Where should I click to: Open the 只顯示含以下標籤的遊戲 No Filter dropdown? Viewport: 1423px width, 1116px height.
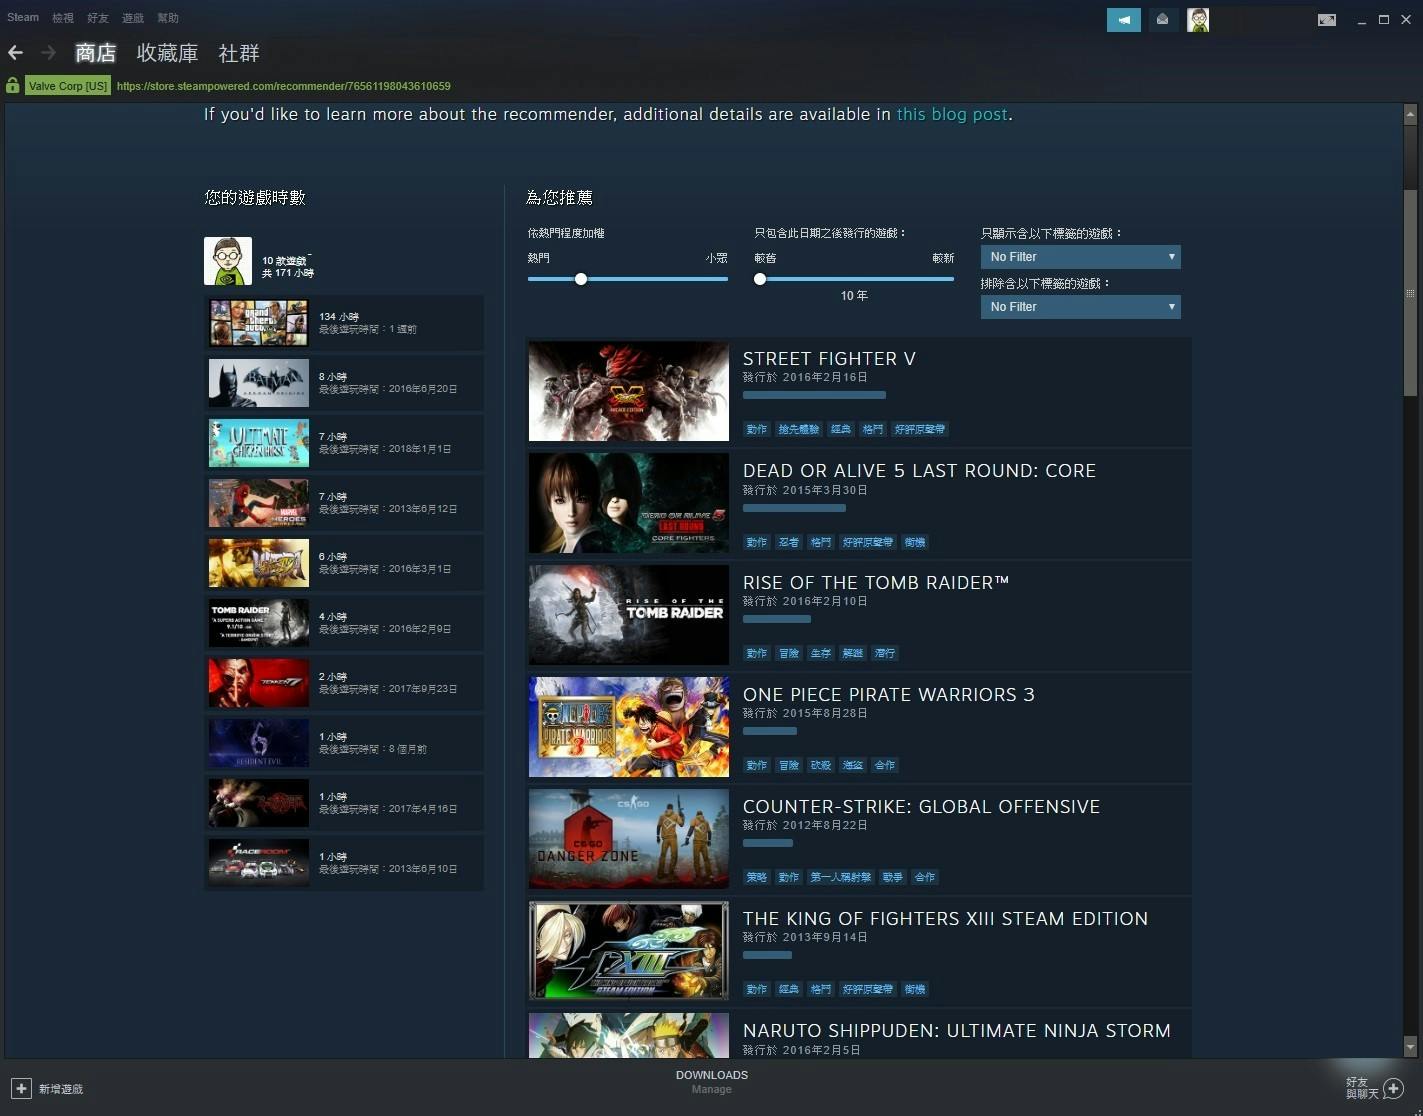coord(1079,257)
